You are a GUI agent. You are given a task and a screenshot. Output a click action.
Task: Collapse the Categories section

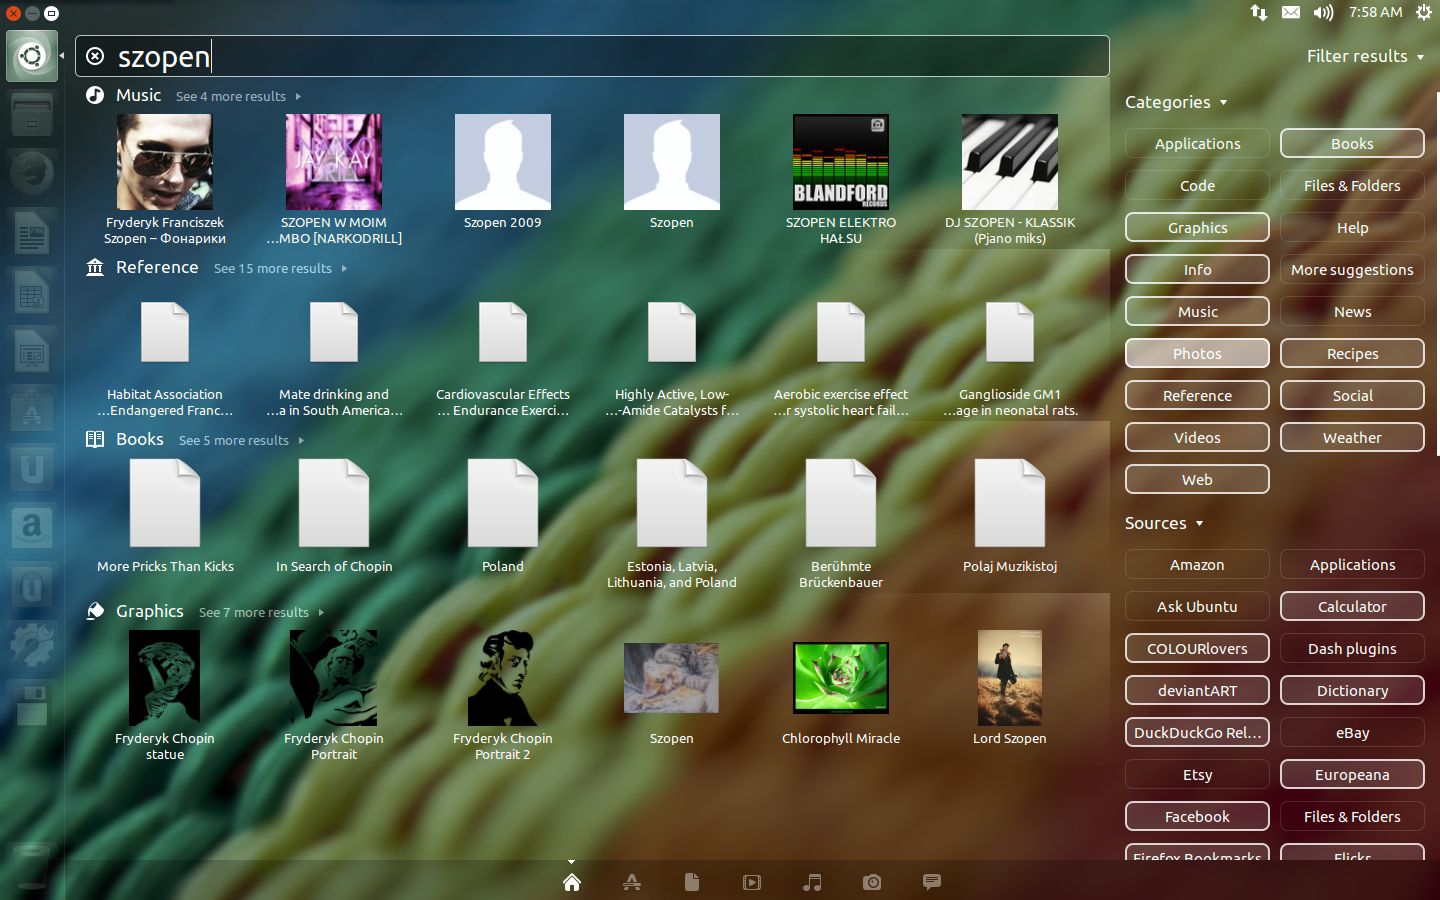(1175, 102)
